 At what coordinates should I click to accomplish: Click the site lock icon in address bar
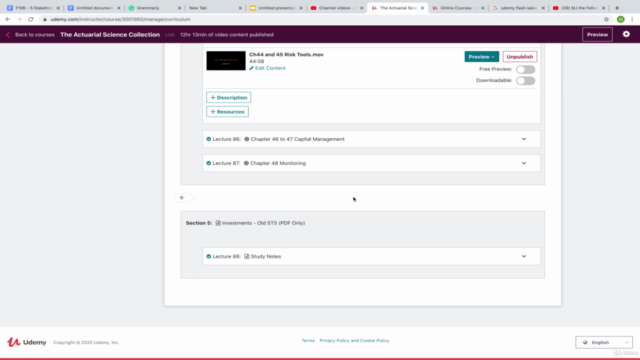pyautogui.click(x=45, y=19)
